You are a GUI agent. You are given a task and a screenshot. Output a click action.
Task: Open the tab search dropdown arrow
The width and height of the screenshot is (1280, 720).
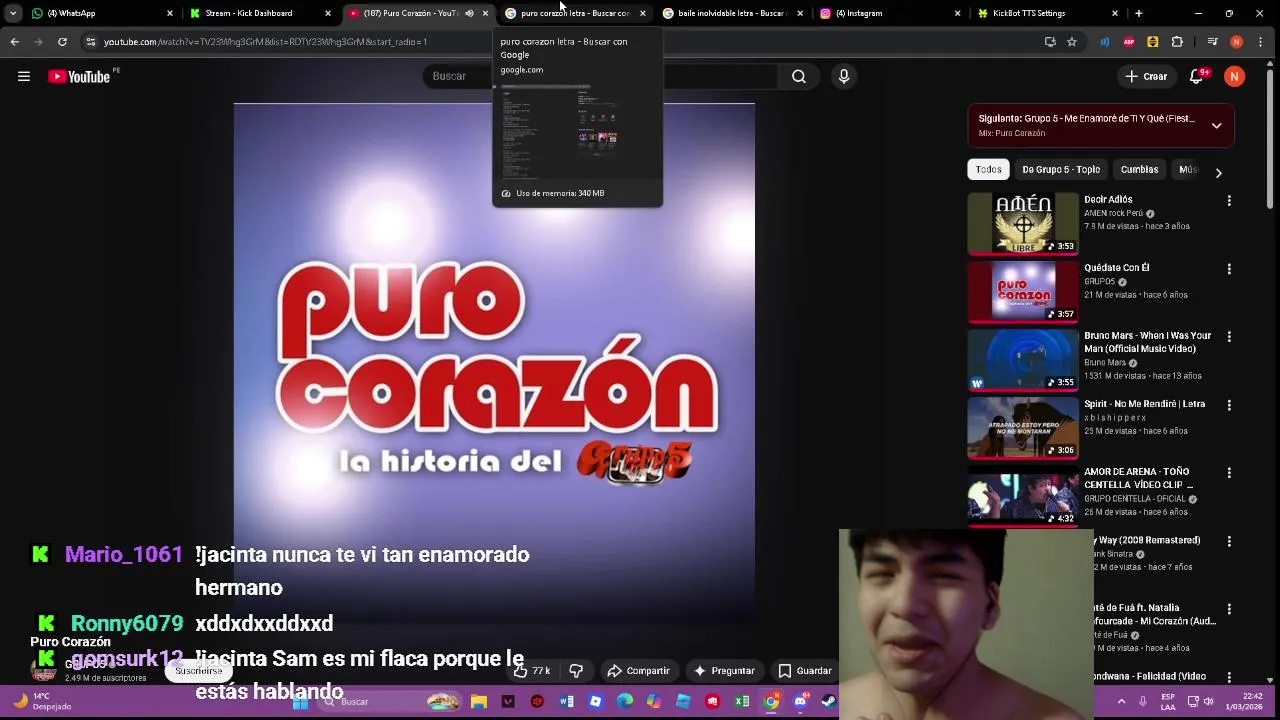(13, 13)
